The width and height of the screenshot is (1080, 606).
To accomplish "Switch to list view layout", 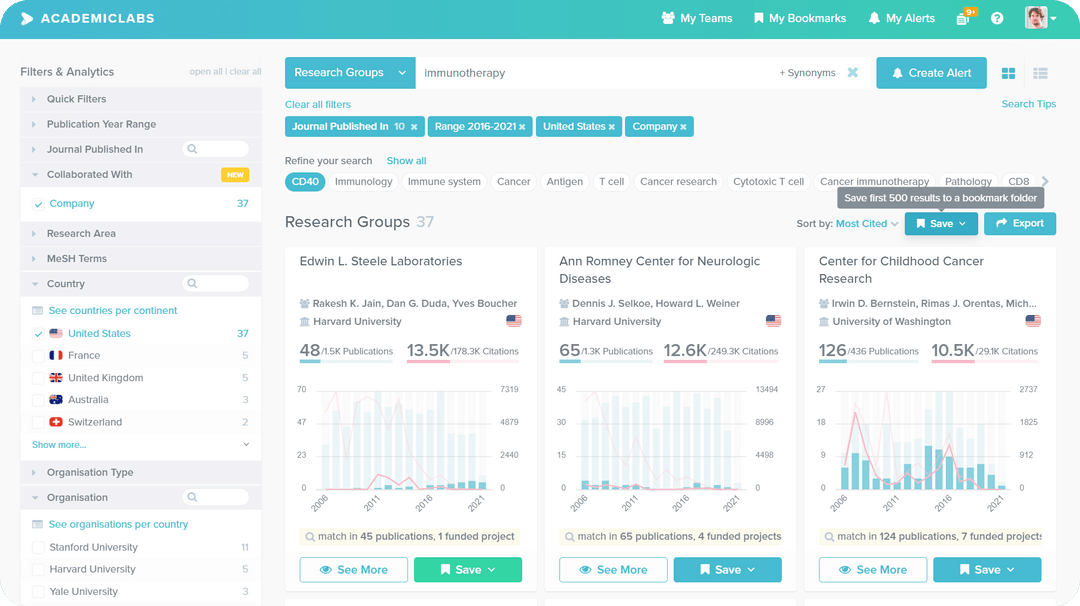I will point(1041,72).
